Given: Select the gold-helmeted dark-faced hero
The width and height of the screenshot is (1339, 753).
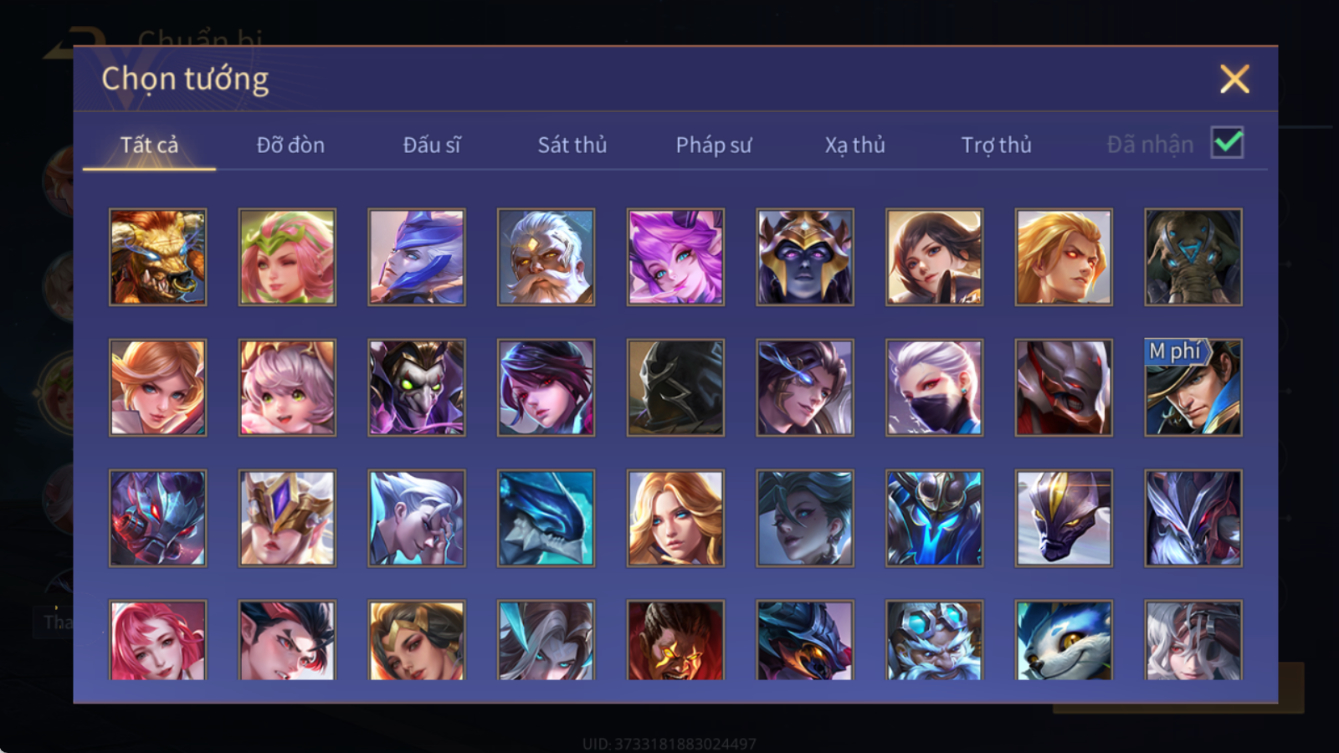Looking at the screenshot, I should (805, 257).
